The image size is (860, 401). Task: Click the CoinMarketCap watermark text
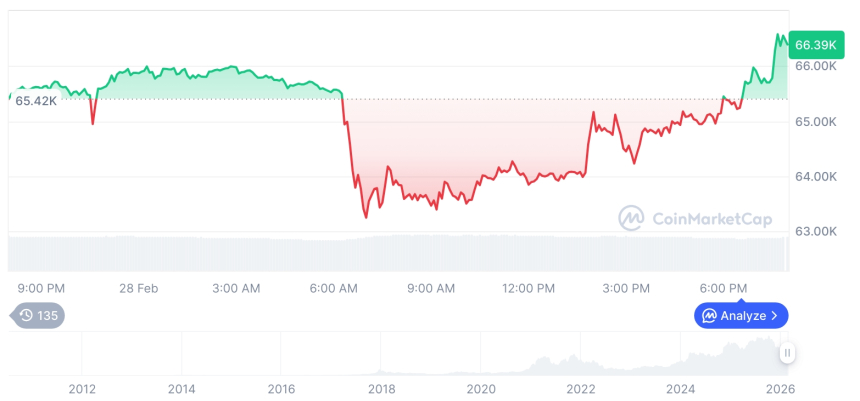coord(711,217)
